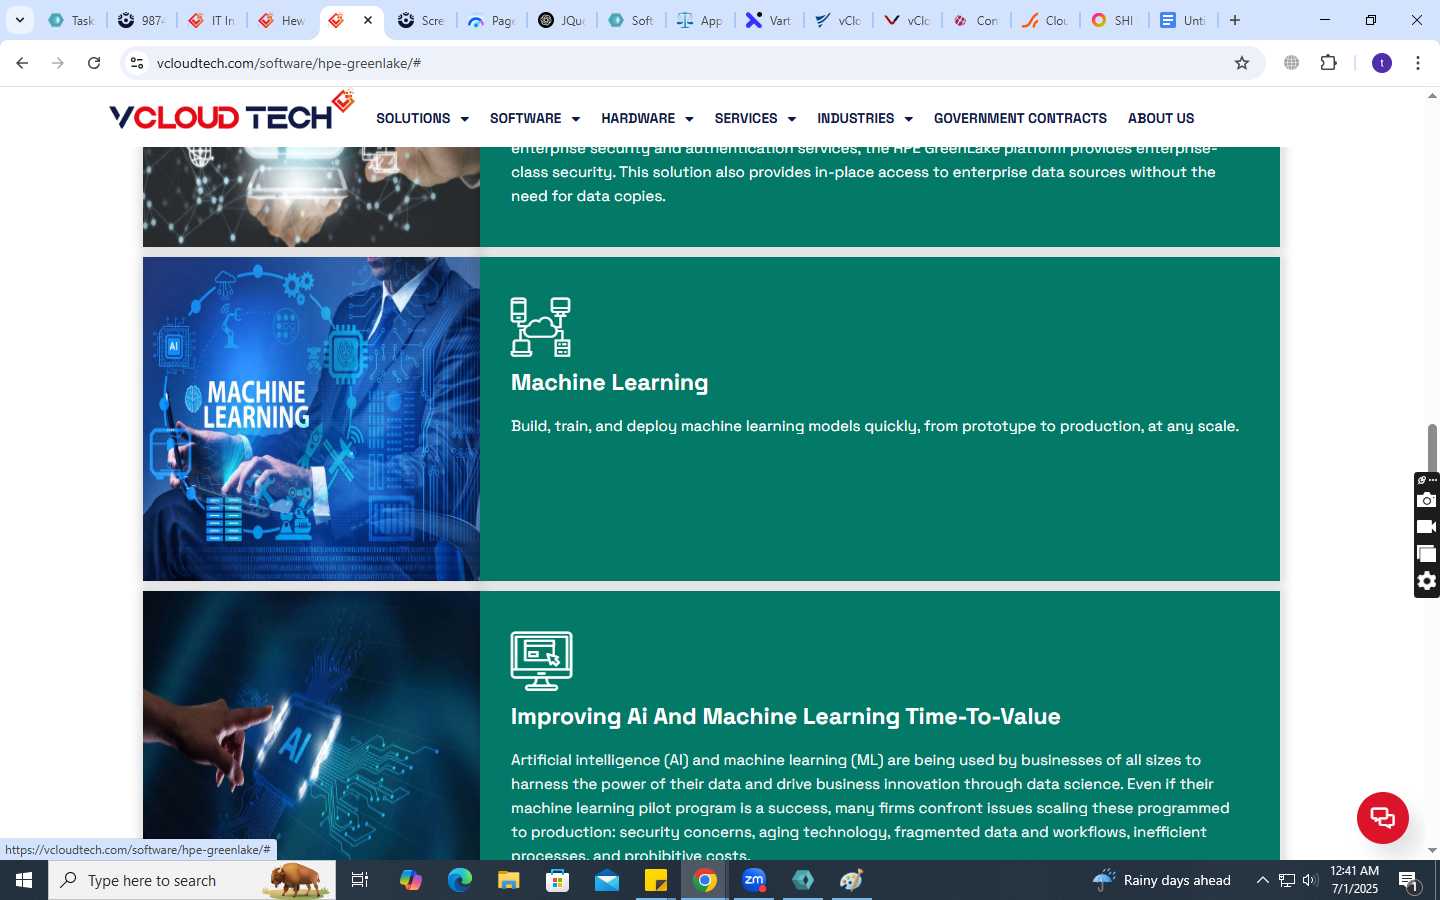Switch to the 987 tab
Image resolution: width=1440 pixels, height=900 pixels.
point(141,20)
